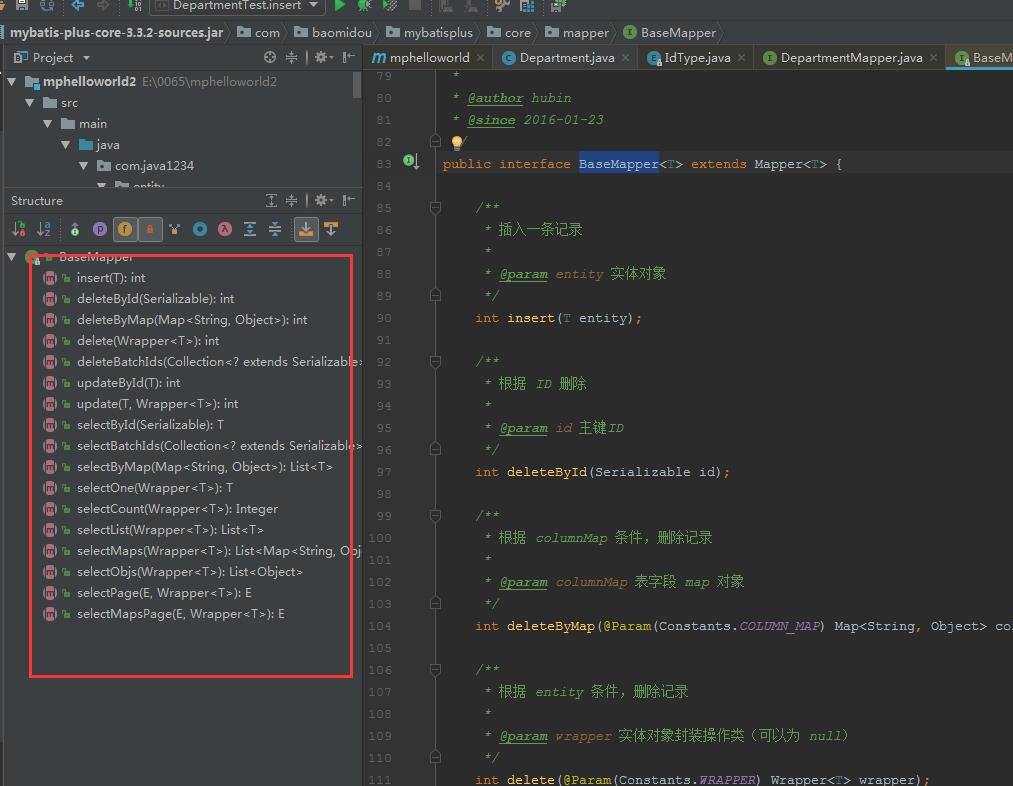
Task: Click core breadcrumb
Action: (x=509, y=32)
